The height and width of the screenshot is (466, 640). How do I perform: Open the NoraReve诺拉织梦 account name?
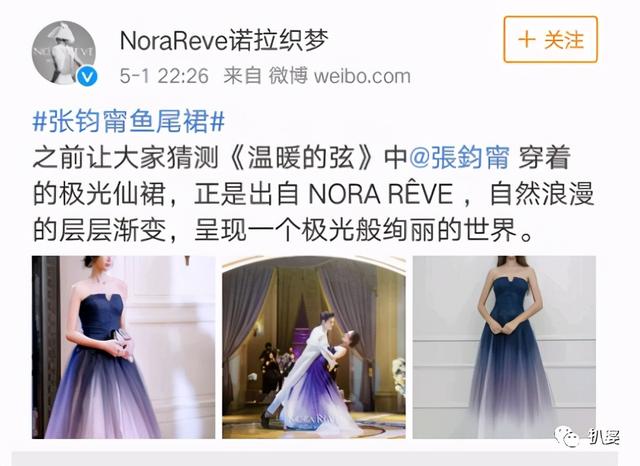[224, 40]
